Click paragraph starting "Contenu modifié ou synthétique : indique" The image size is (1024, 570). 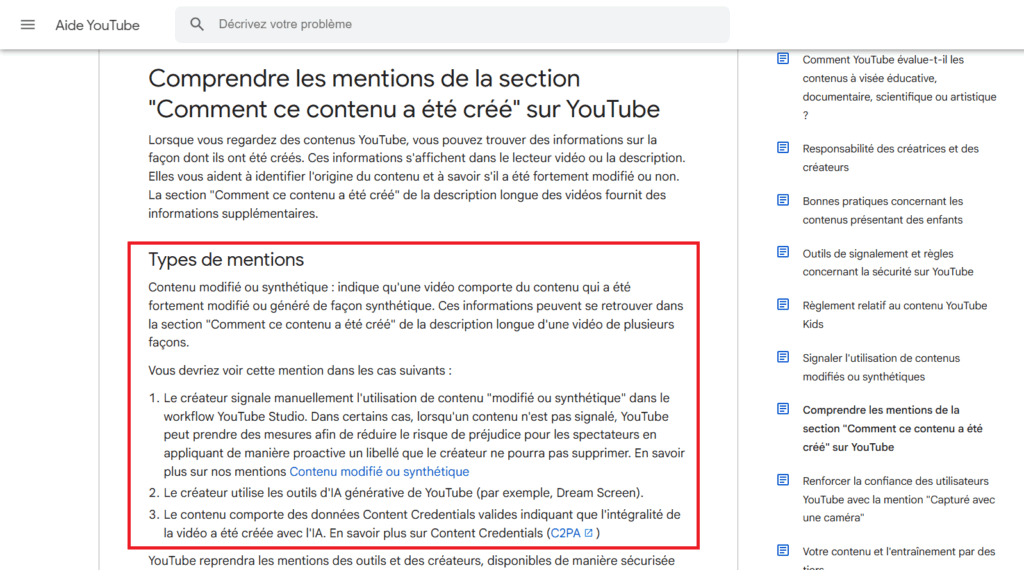[416, 315]
